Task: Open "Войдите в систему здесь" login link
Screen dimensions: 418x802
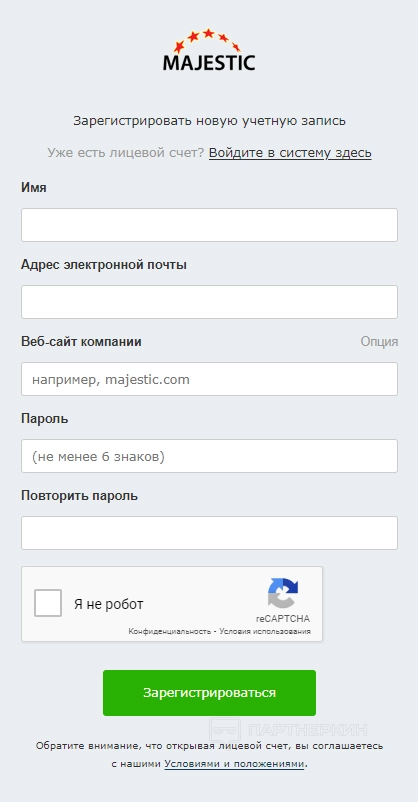Action: (x=290, y=153)
